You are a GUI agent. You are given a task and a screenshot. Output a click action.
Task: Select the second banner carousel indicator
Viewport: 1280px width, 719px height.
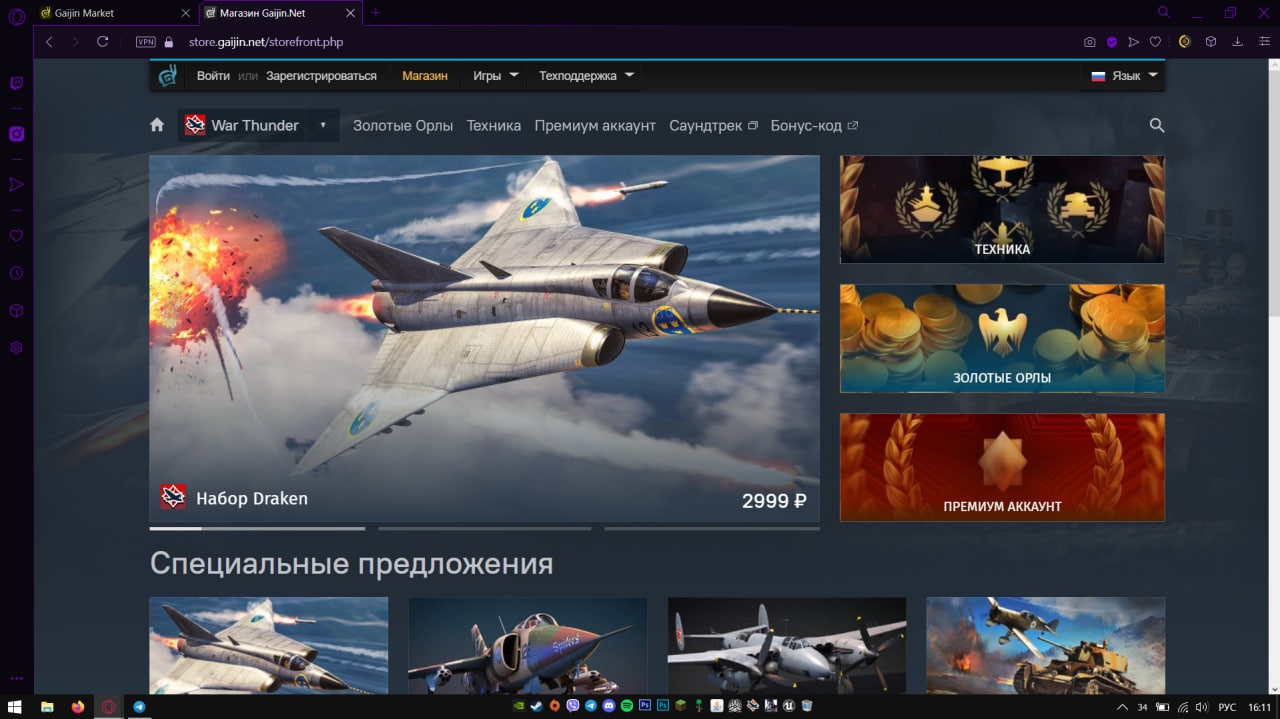[484, 528]
